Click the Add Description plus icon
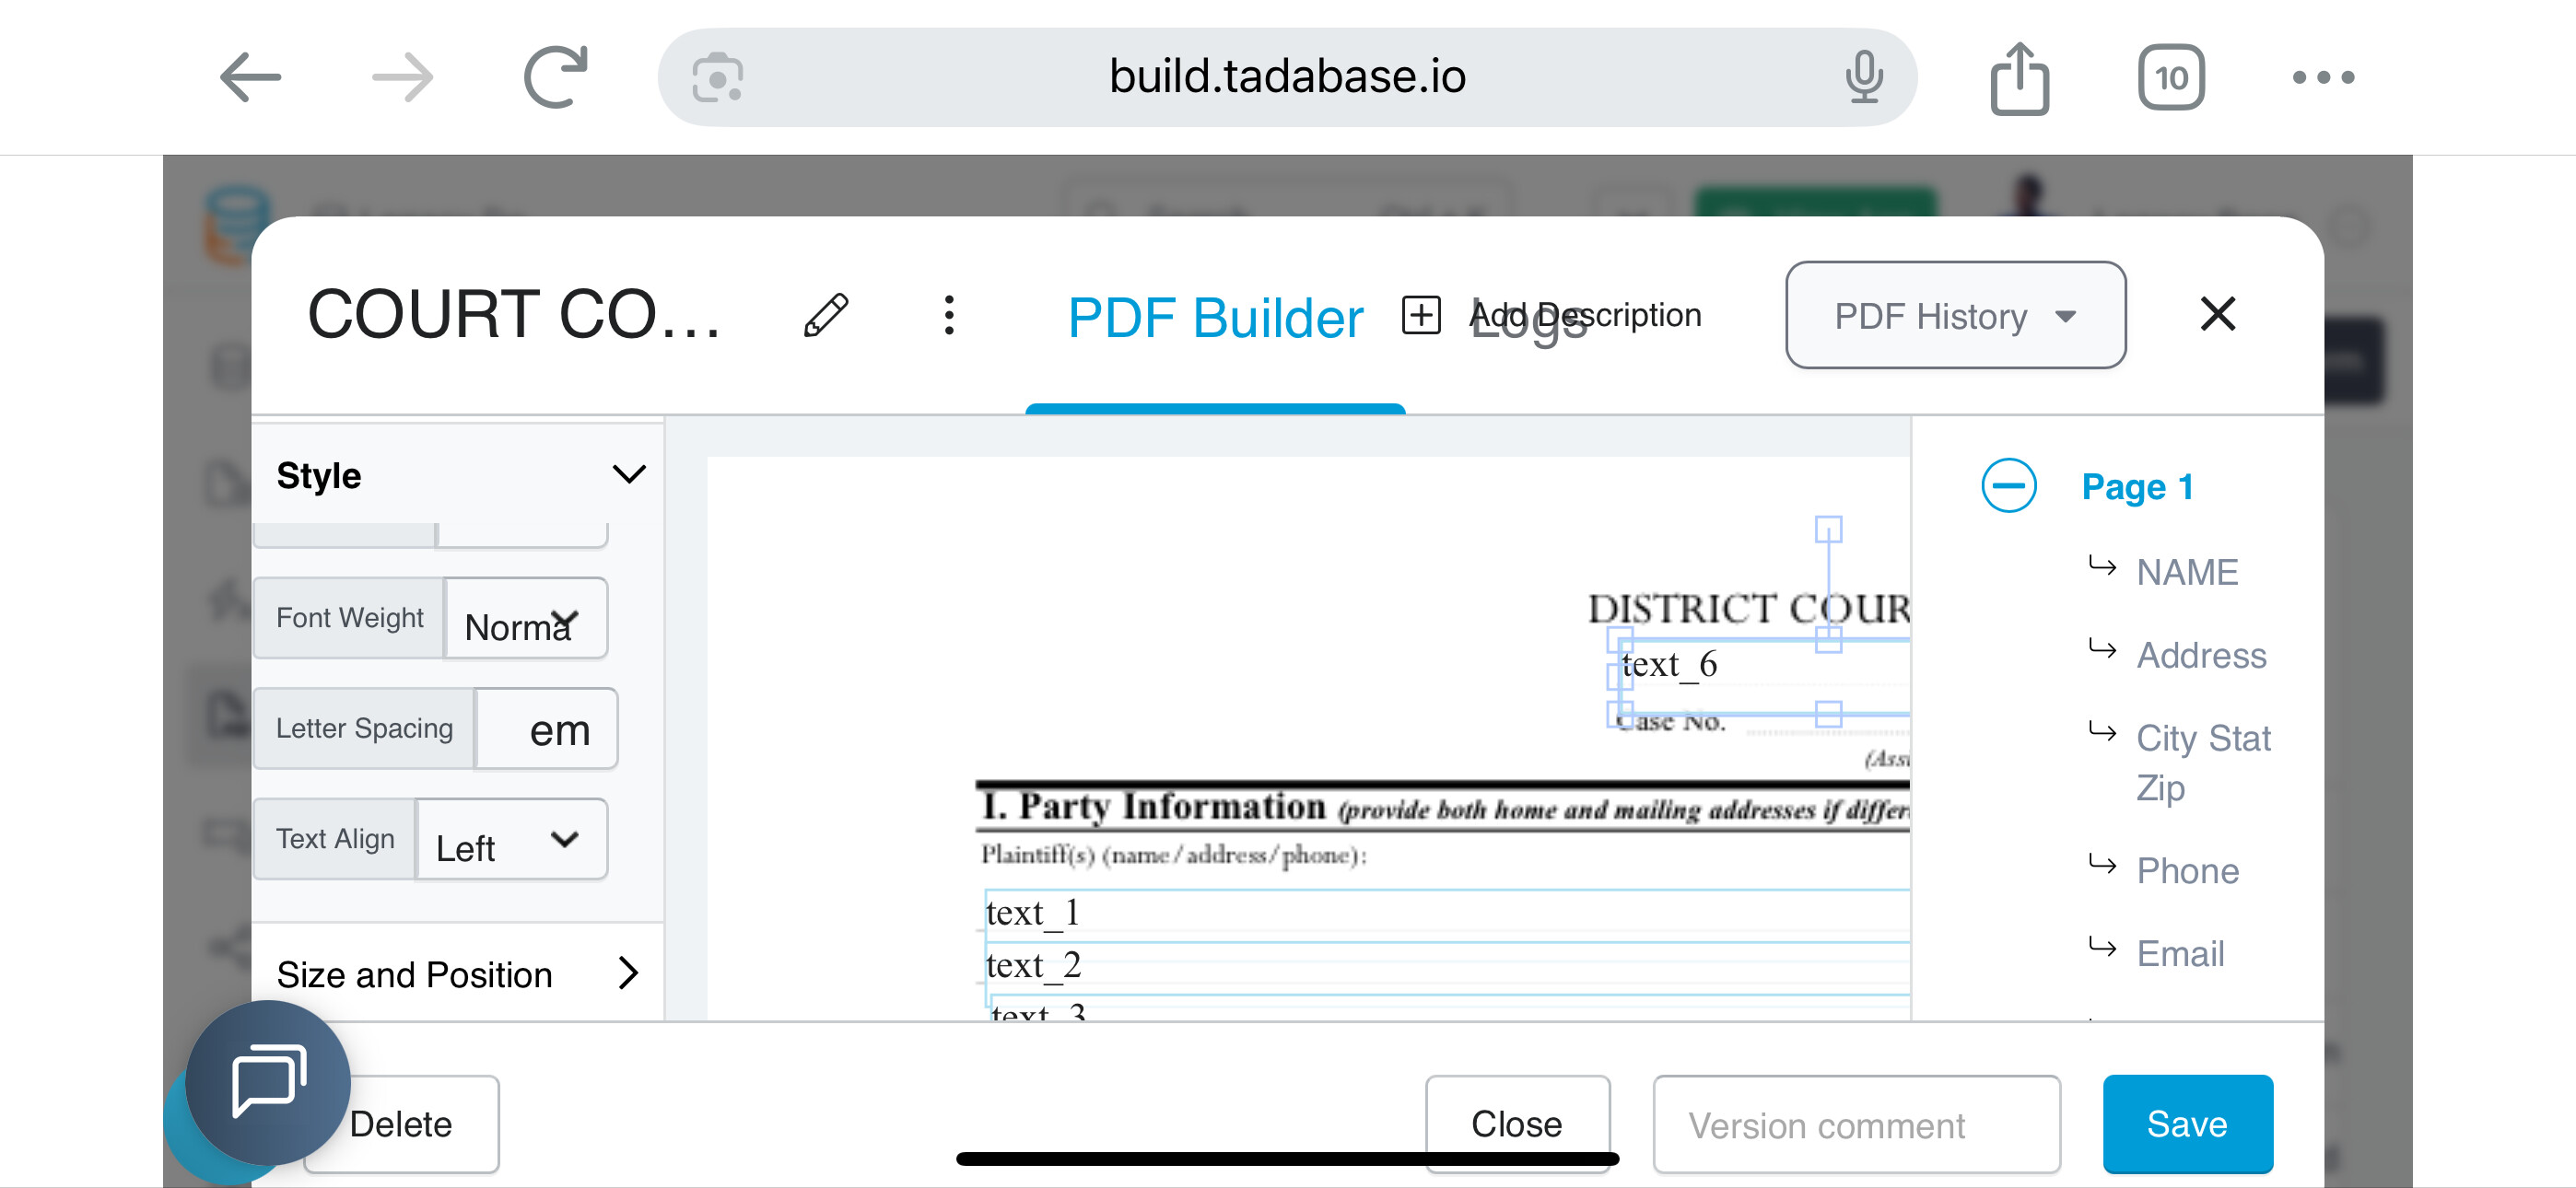 [x=1420, y=315]
